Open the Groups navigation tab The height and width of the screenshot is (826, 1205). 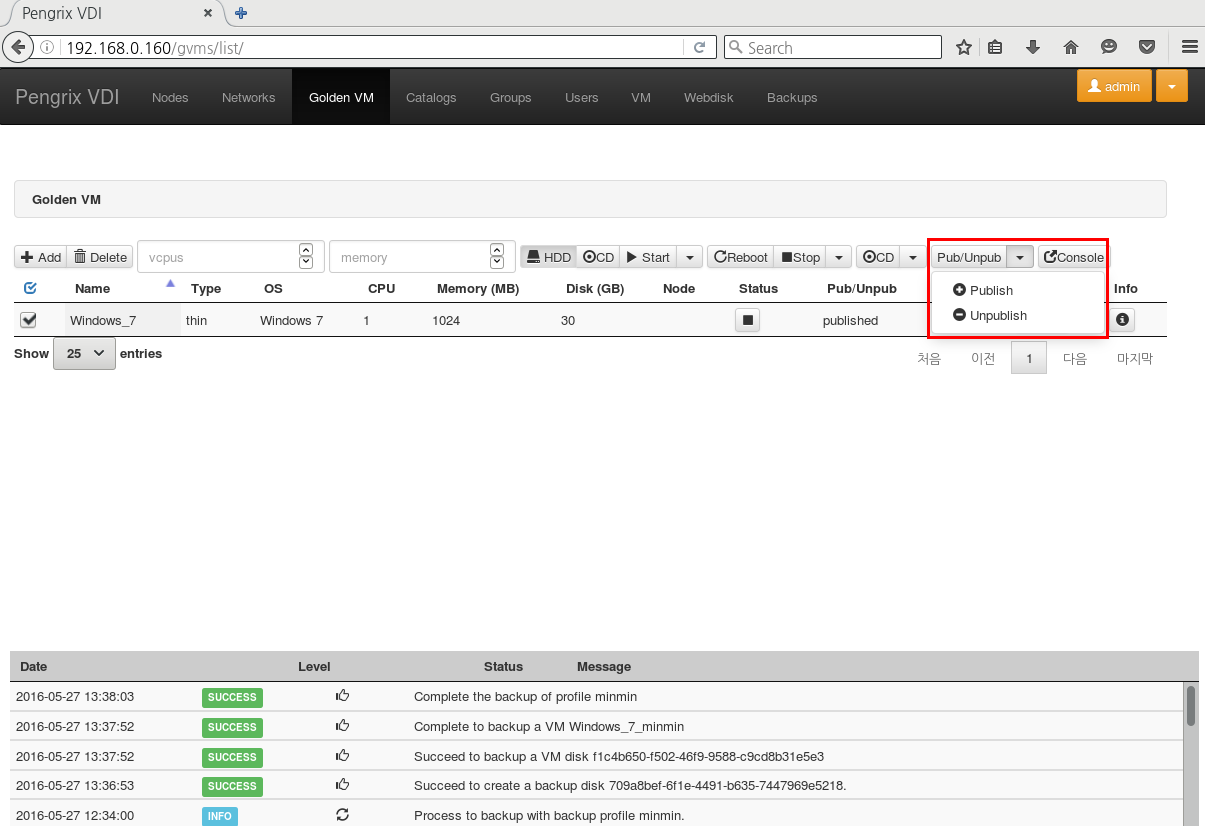click(510, 97)
